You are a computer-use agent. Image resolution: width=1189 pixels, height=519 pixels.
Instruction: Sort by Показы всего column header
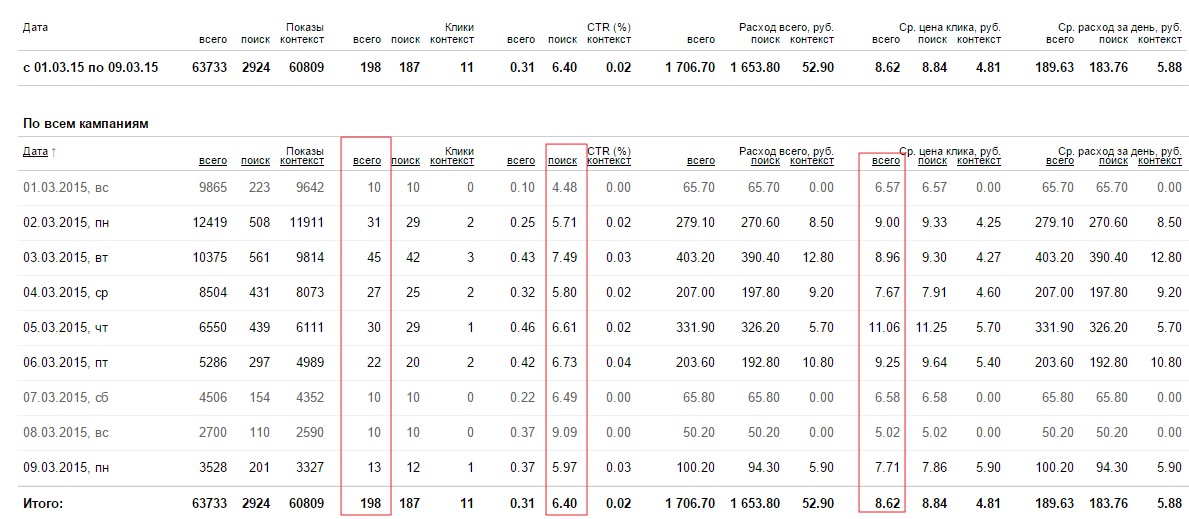pyautogui.click(x=213, y=160)
